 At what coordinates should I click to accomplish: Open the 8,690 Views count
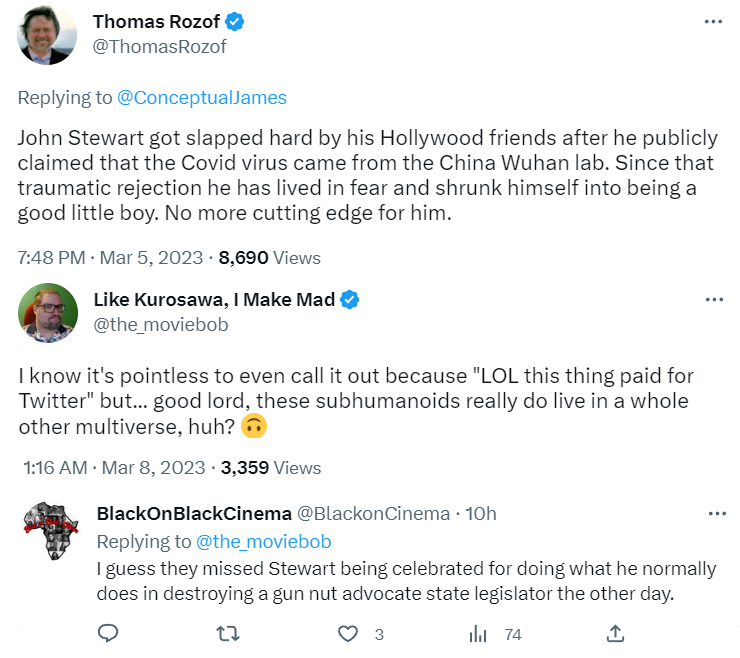270,257
